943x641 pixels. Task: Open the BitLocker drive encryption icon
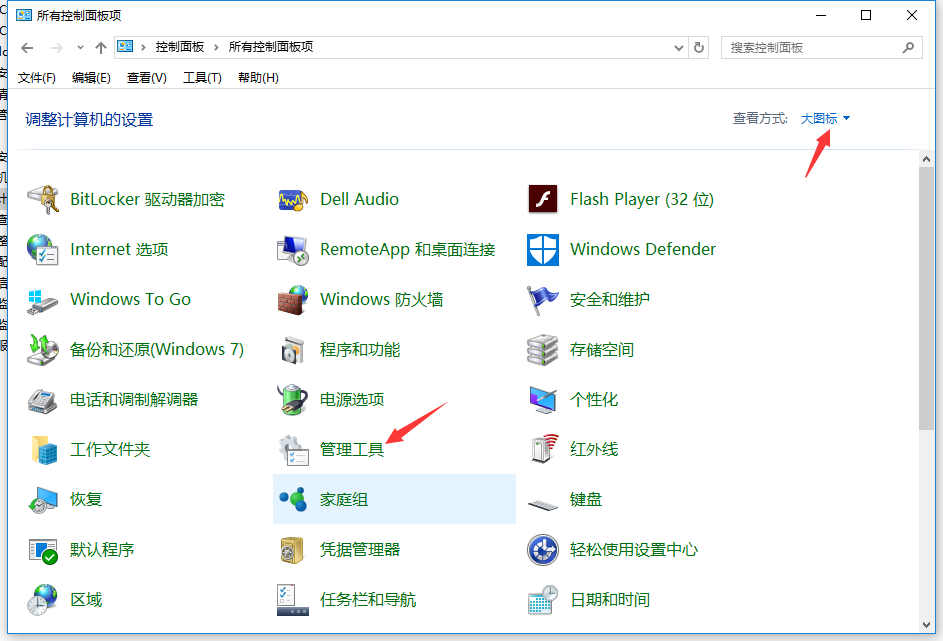43,200
